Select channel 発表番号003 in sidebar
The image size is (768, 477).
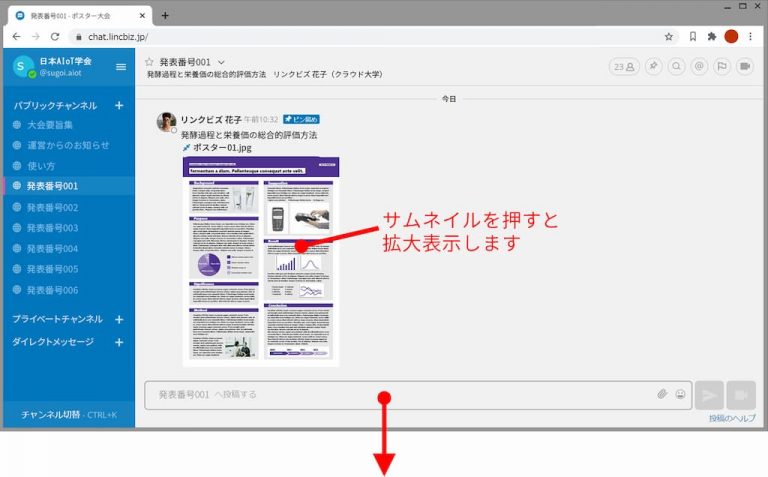tap(52, 228)
